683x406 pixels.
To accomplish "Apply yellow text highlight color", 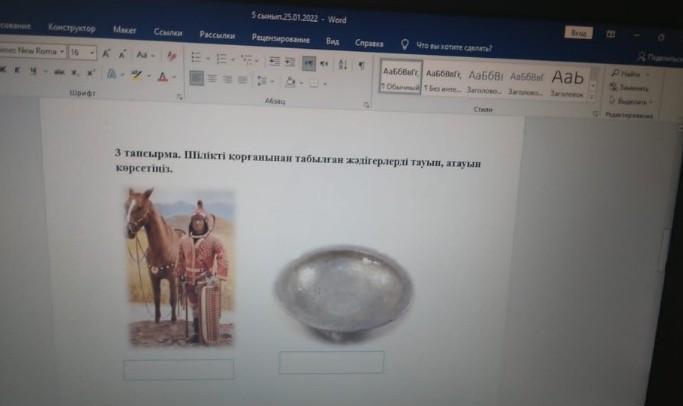I will coord(136,75).
